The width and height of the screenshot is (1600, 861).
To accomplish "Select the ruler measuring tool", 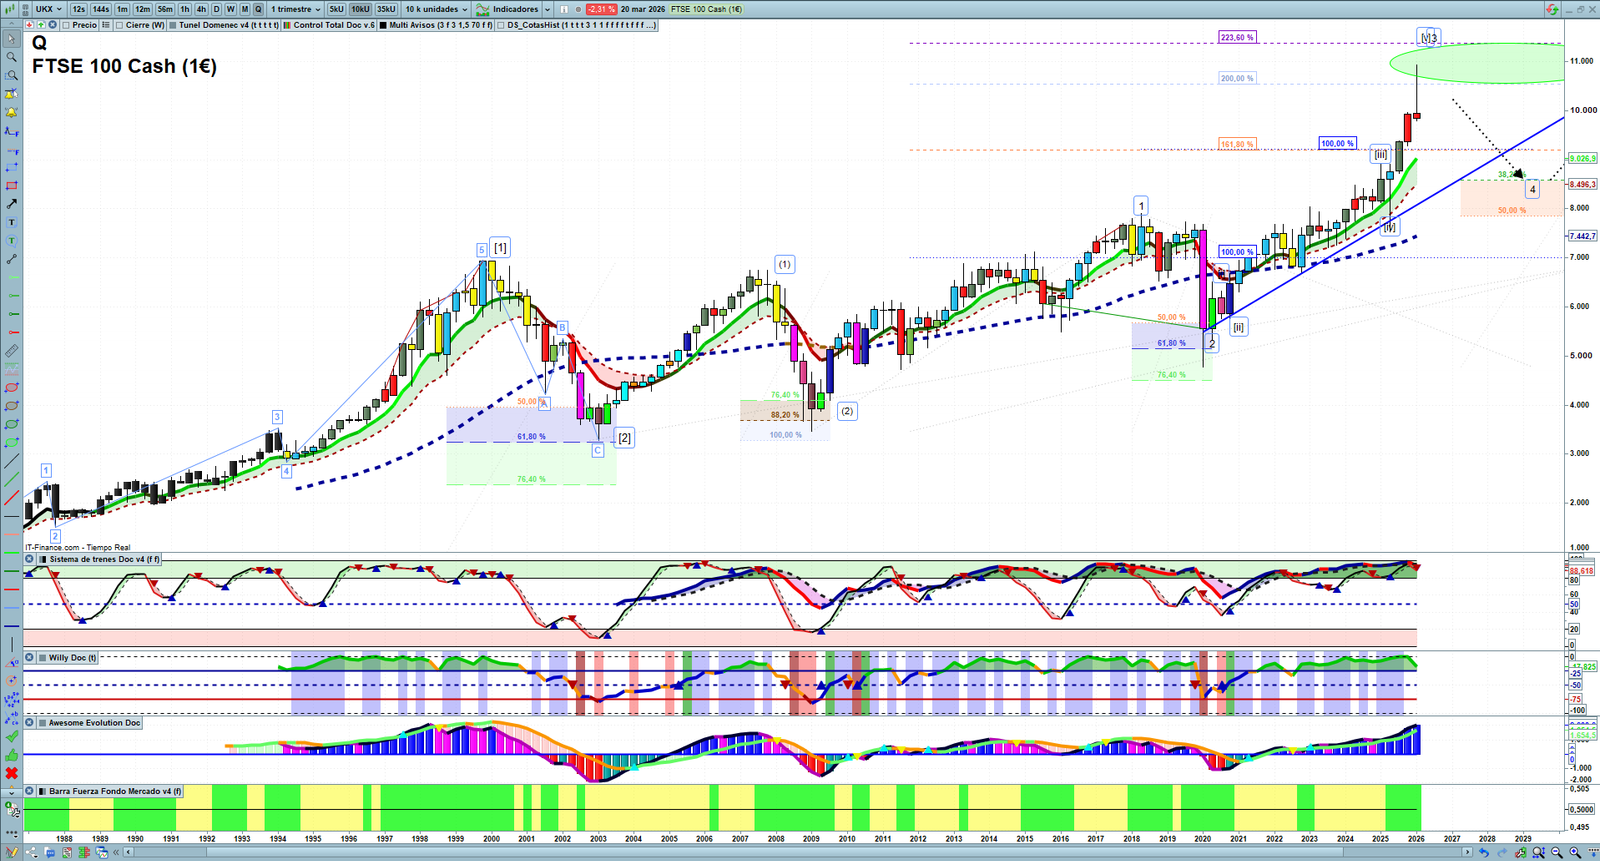I will click(11, 351).
